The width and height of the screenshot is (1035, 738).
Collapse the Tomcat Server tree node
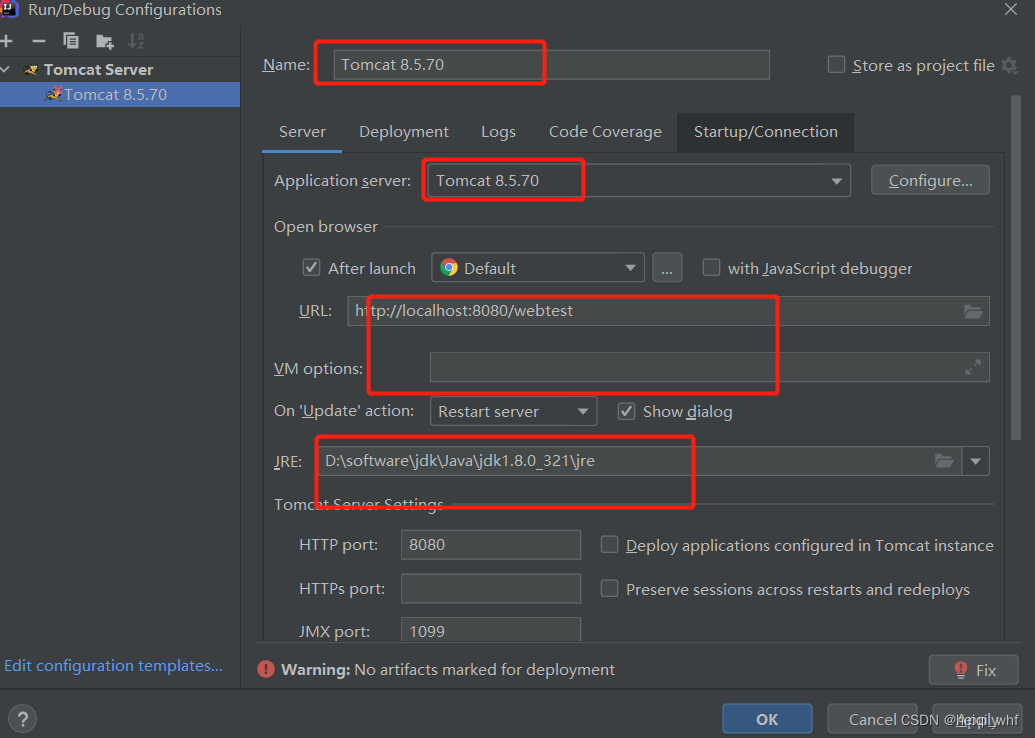tap(7, 69)
